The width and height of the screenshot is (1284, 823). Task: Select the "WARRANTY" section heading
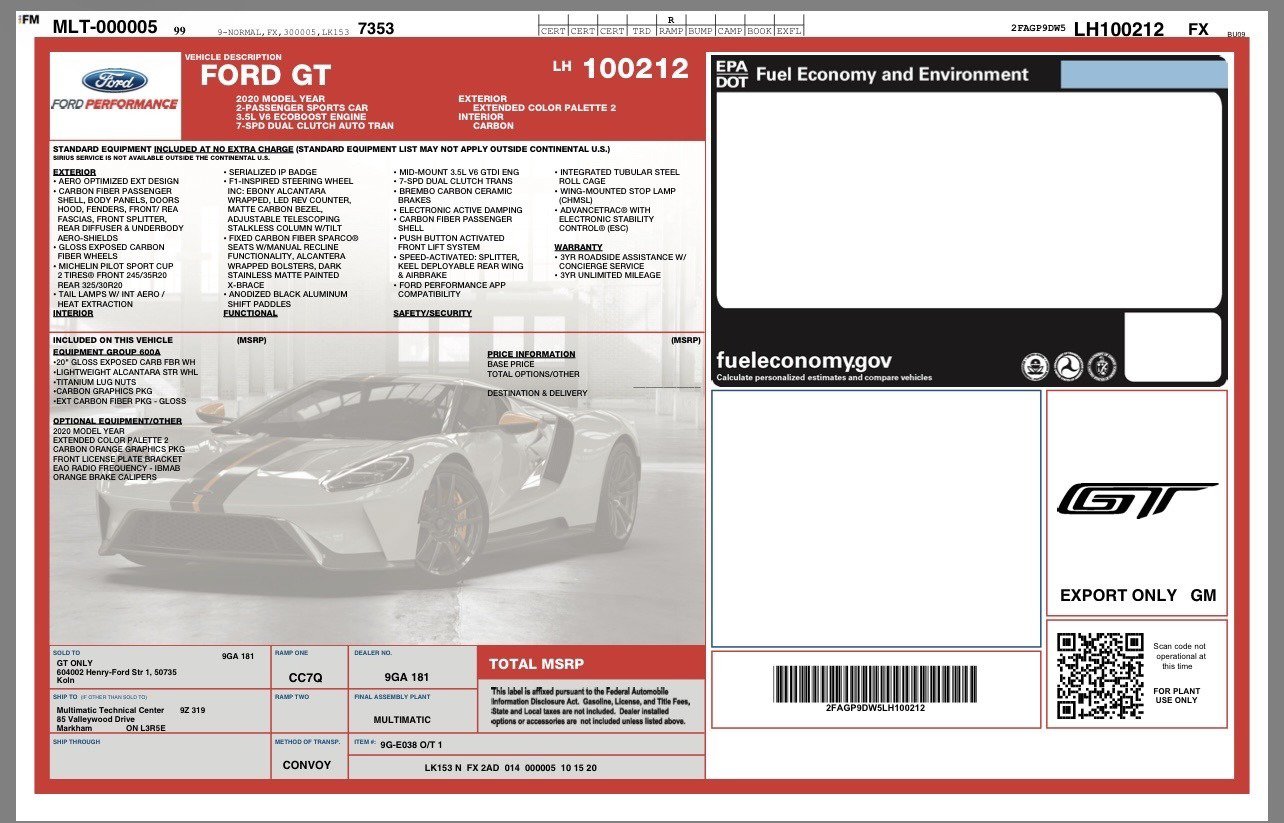[x=579, y=247]
